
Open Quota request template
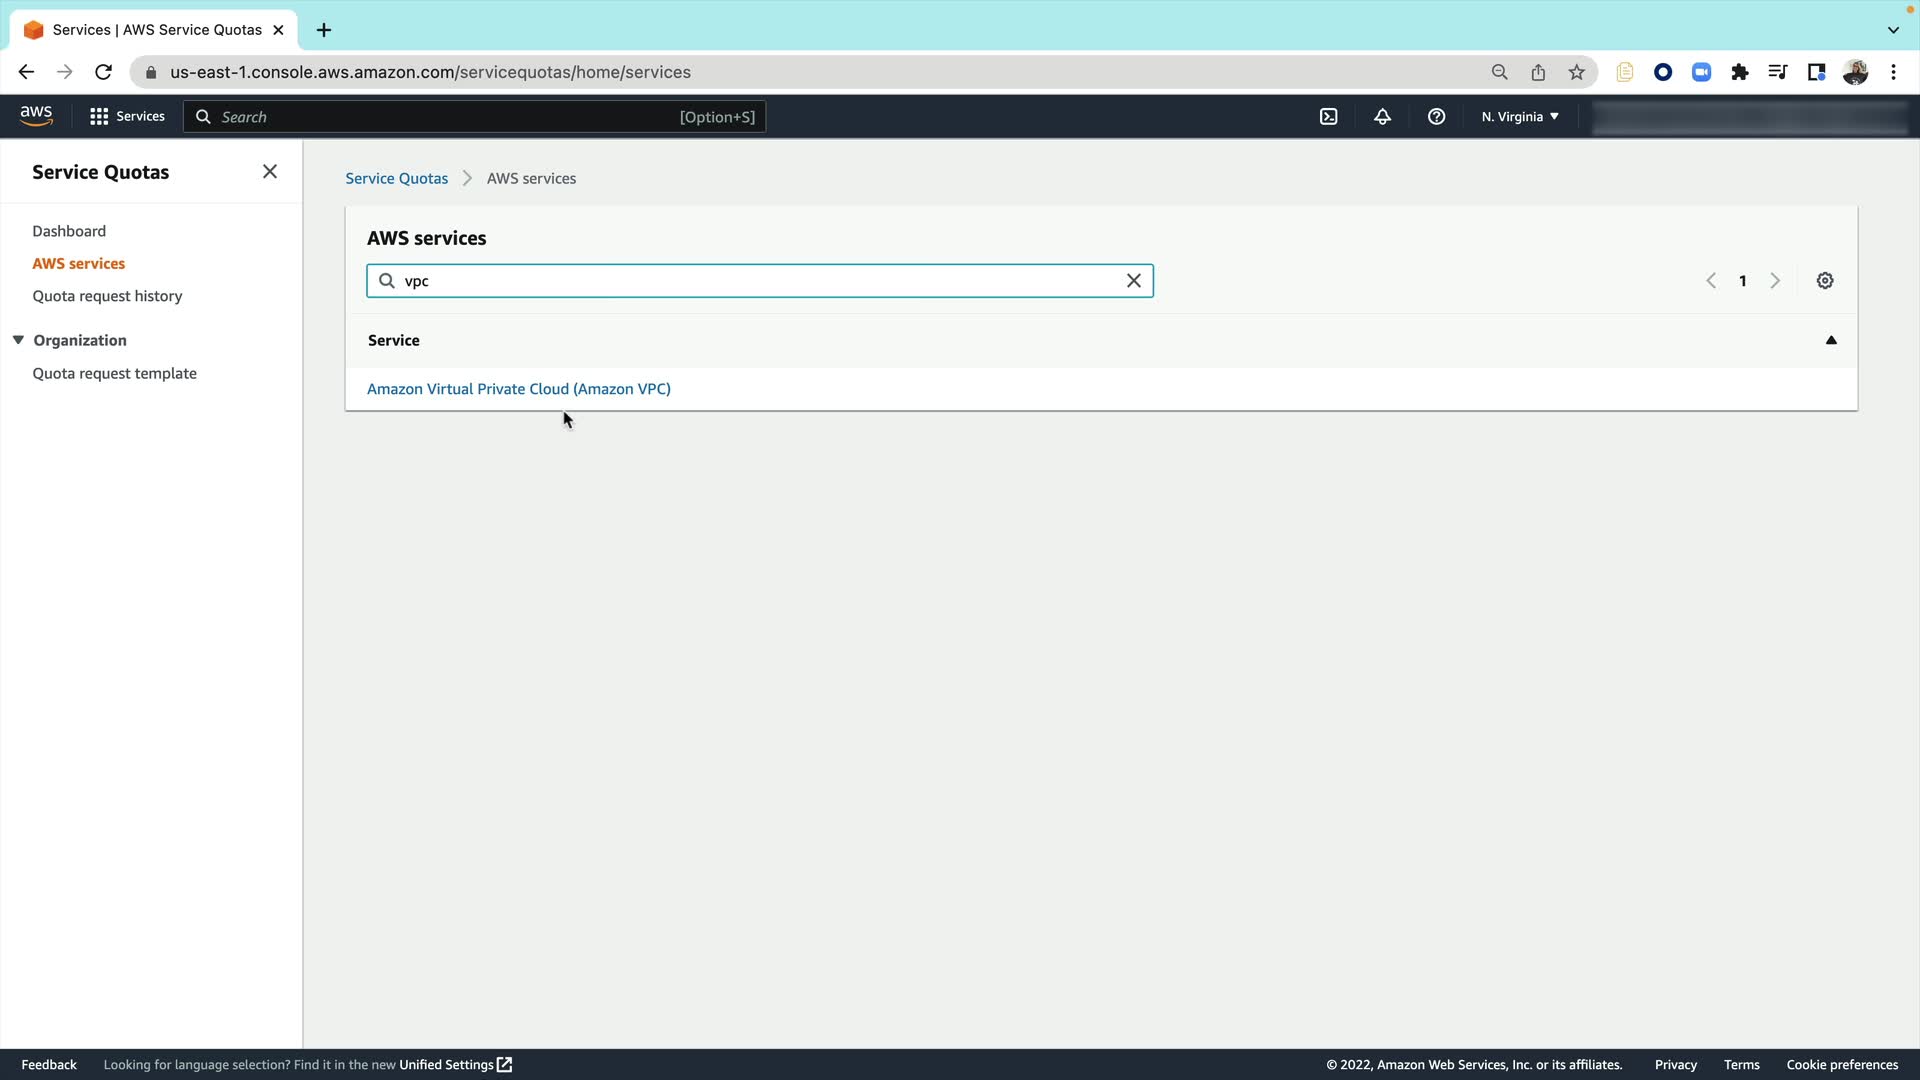[114, 374]
